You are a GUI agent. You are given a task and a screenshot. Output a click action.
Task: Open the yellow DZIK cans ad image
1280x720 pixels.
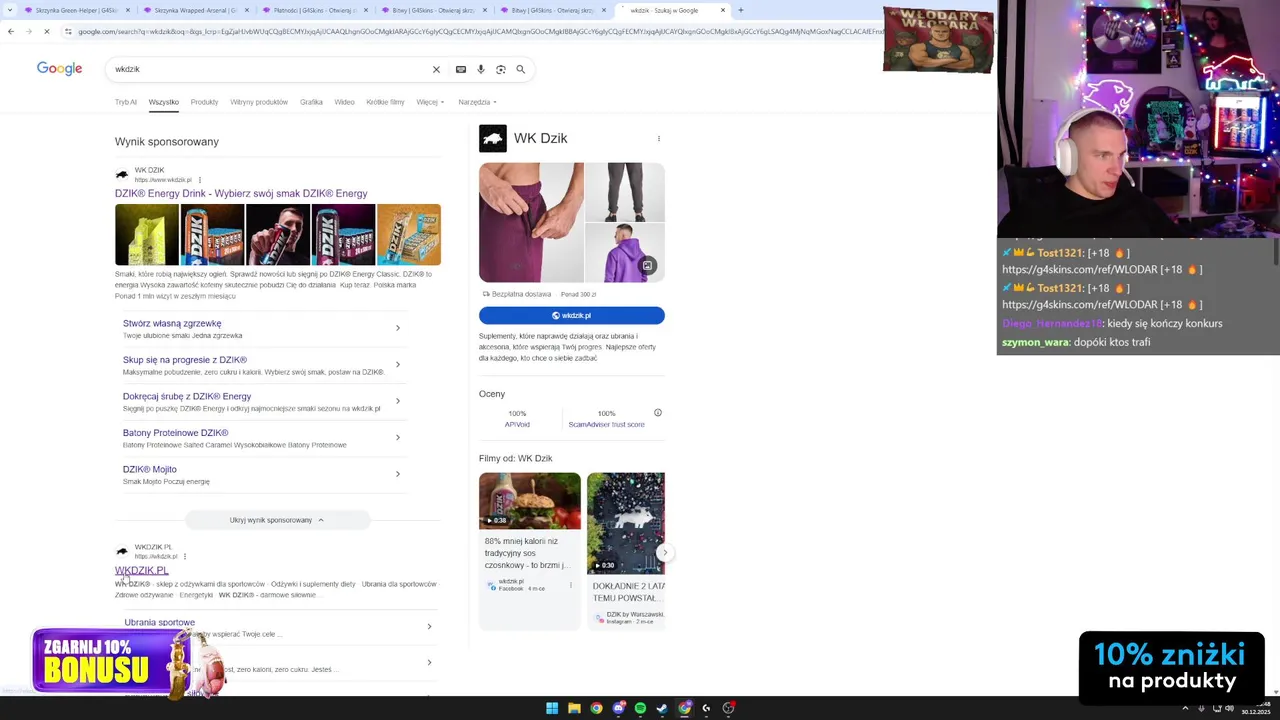click(x=147, y=235)
